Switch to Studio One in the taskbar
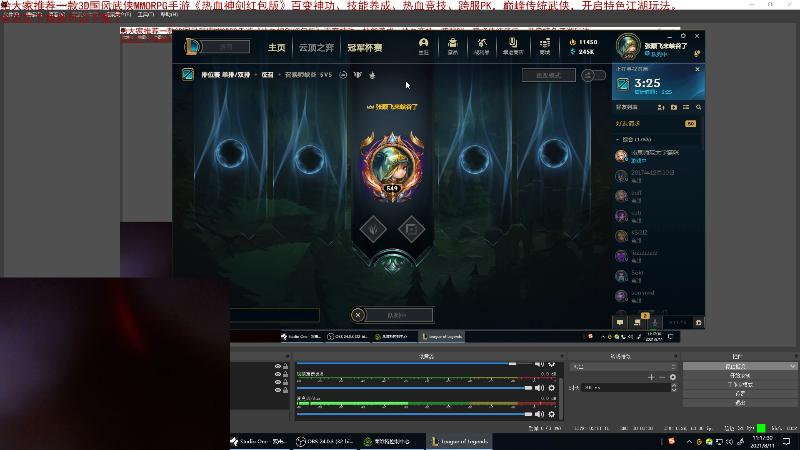The width and height of the screenshot is (800, 450). point(259,441)
